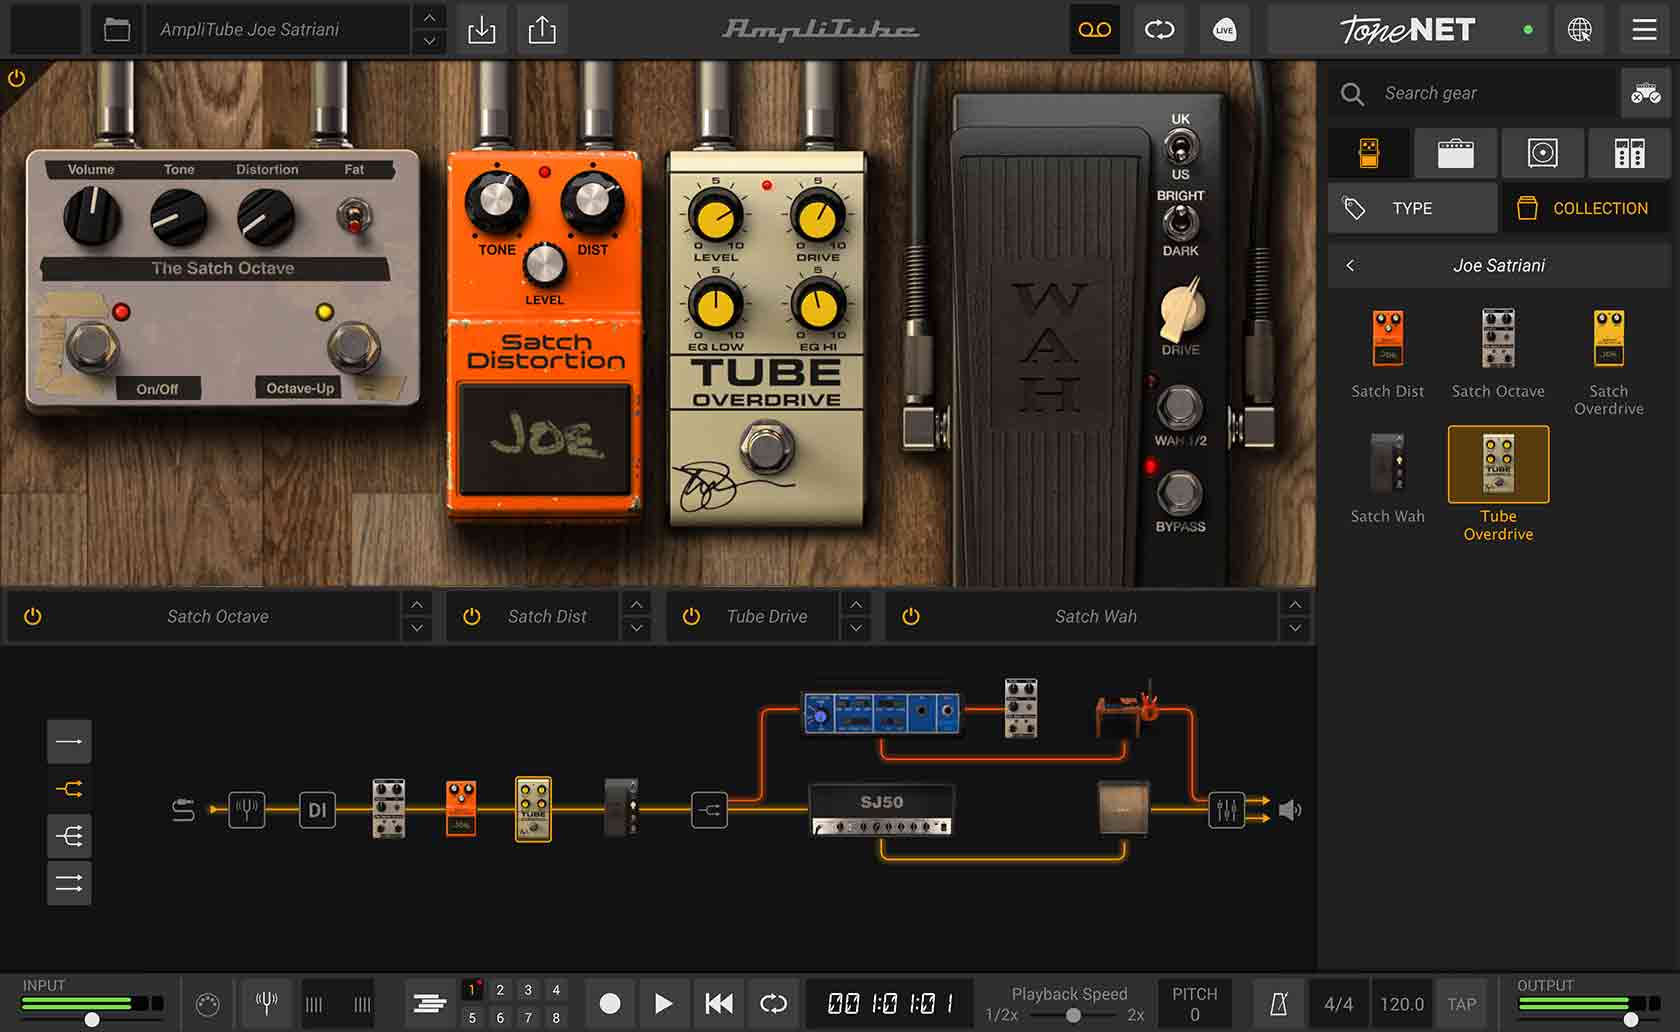The image size is (1680, 1032).
Task: Click the export preset share icon
Action: coord(542,29)
